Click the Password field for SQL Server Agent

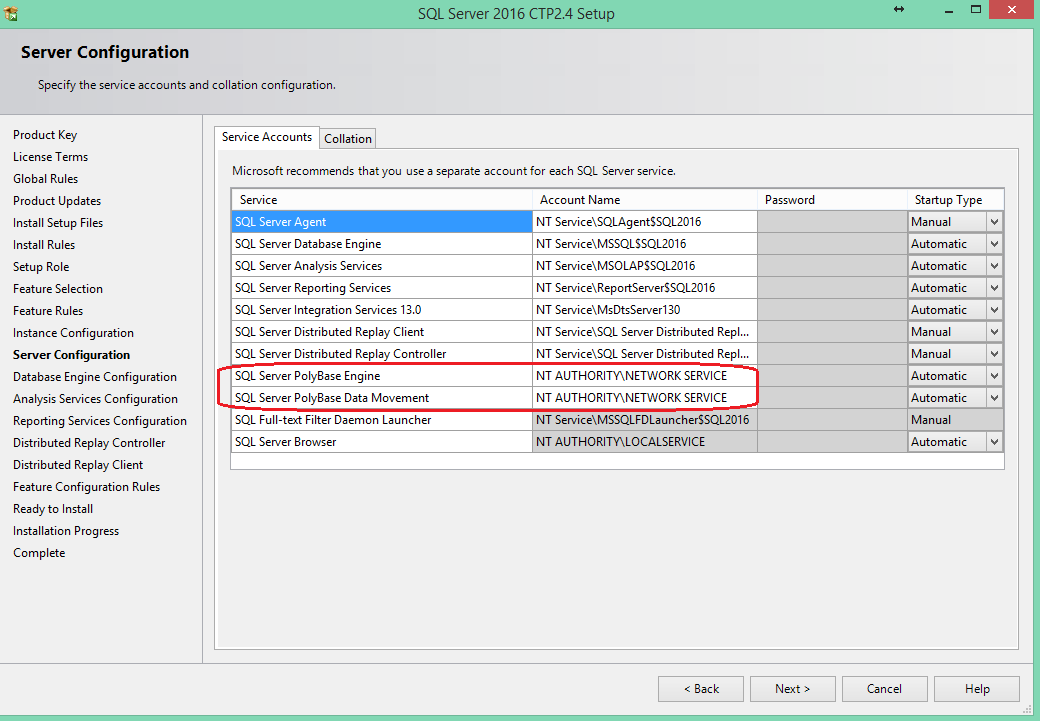click(832, 222)
